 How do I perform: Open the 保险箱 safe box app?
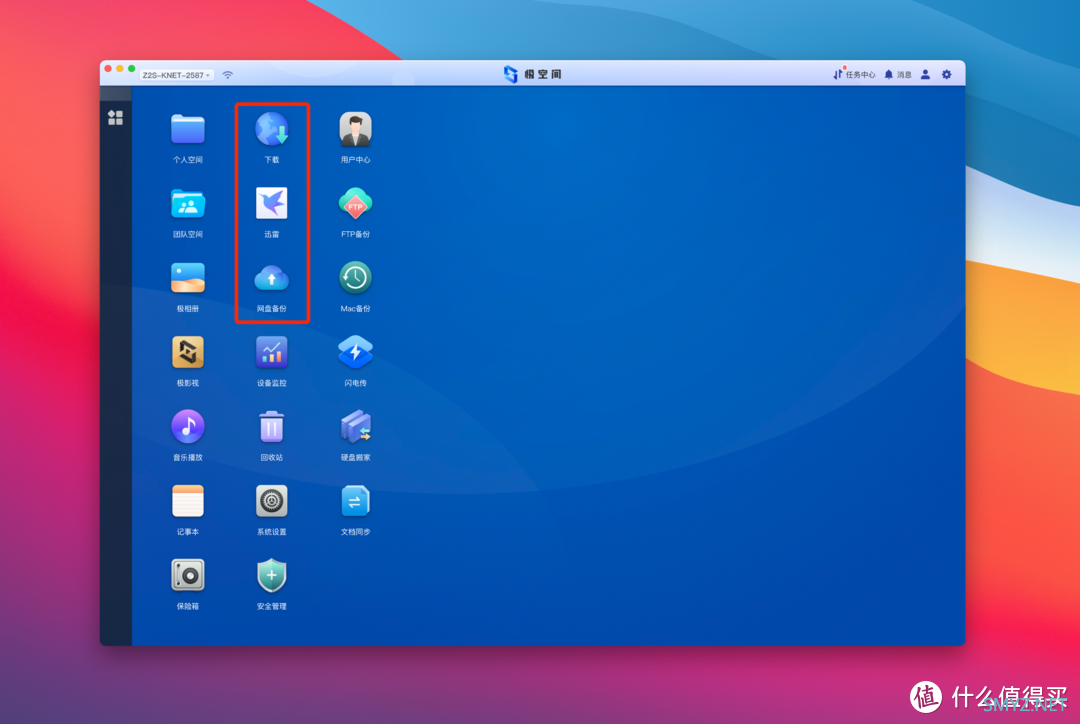[188, 576]
